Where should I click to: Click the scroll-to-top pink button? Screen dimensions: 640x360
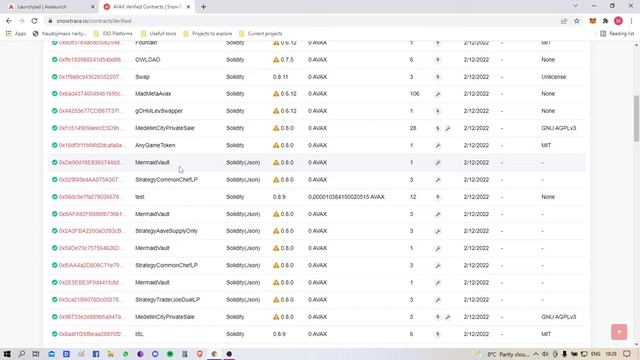click(619, 332)
